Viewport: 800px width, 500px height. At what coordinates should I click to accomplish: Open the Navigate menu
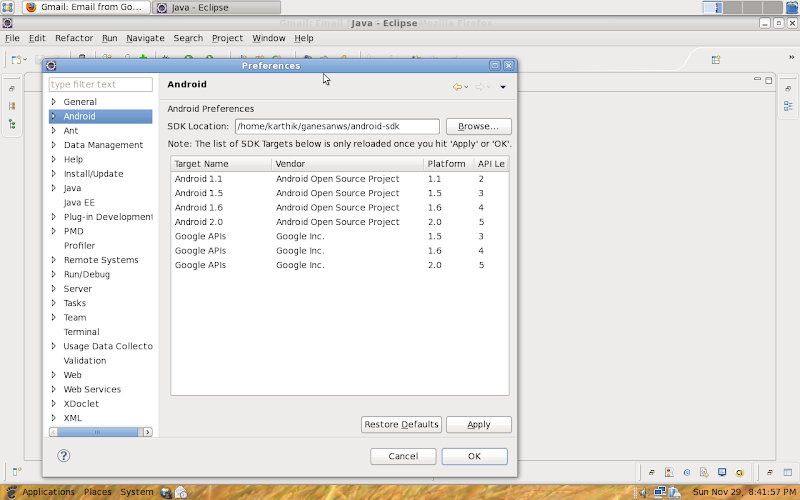145,38
